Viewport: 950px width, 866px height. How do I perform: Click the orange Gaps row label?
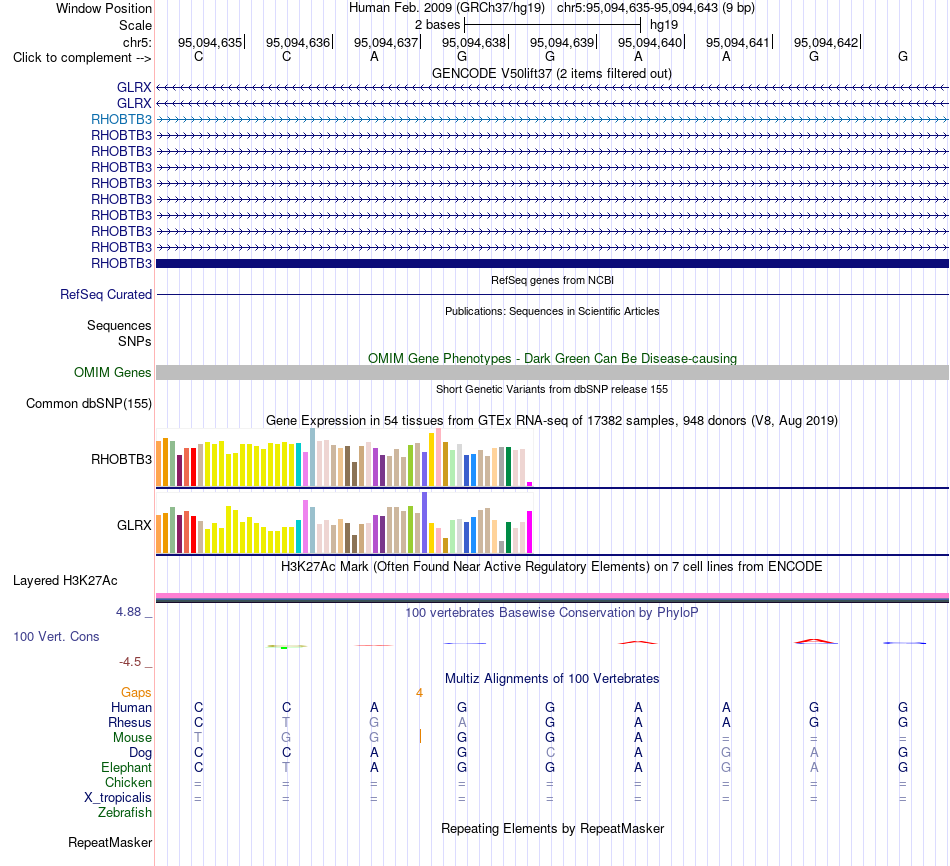point(136,693)
